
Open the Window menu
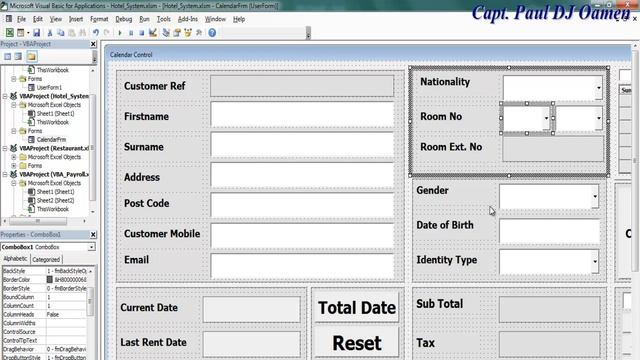215,19
